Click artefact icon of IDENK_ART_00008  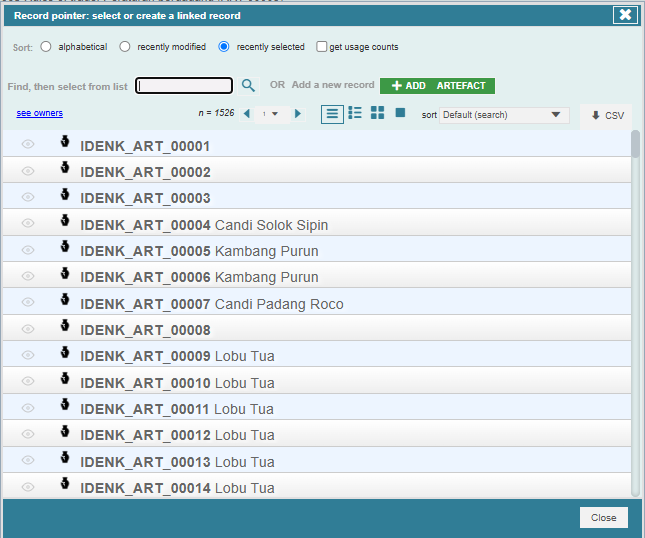65,325
